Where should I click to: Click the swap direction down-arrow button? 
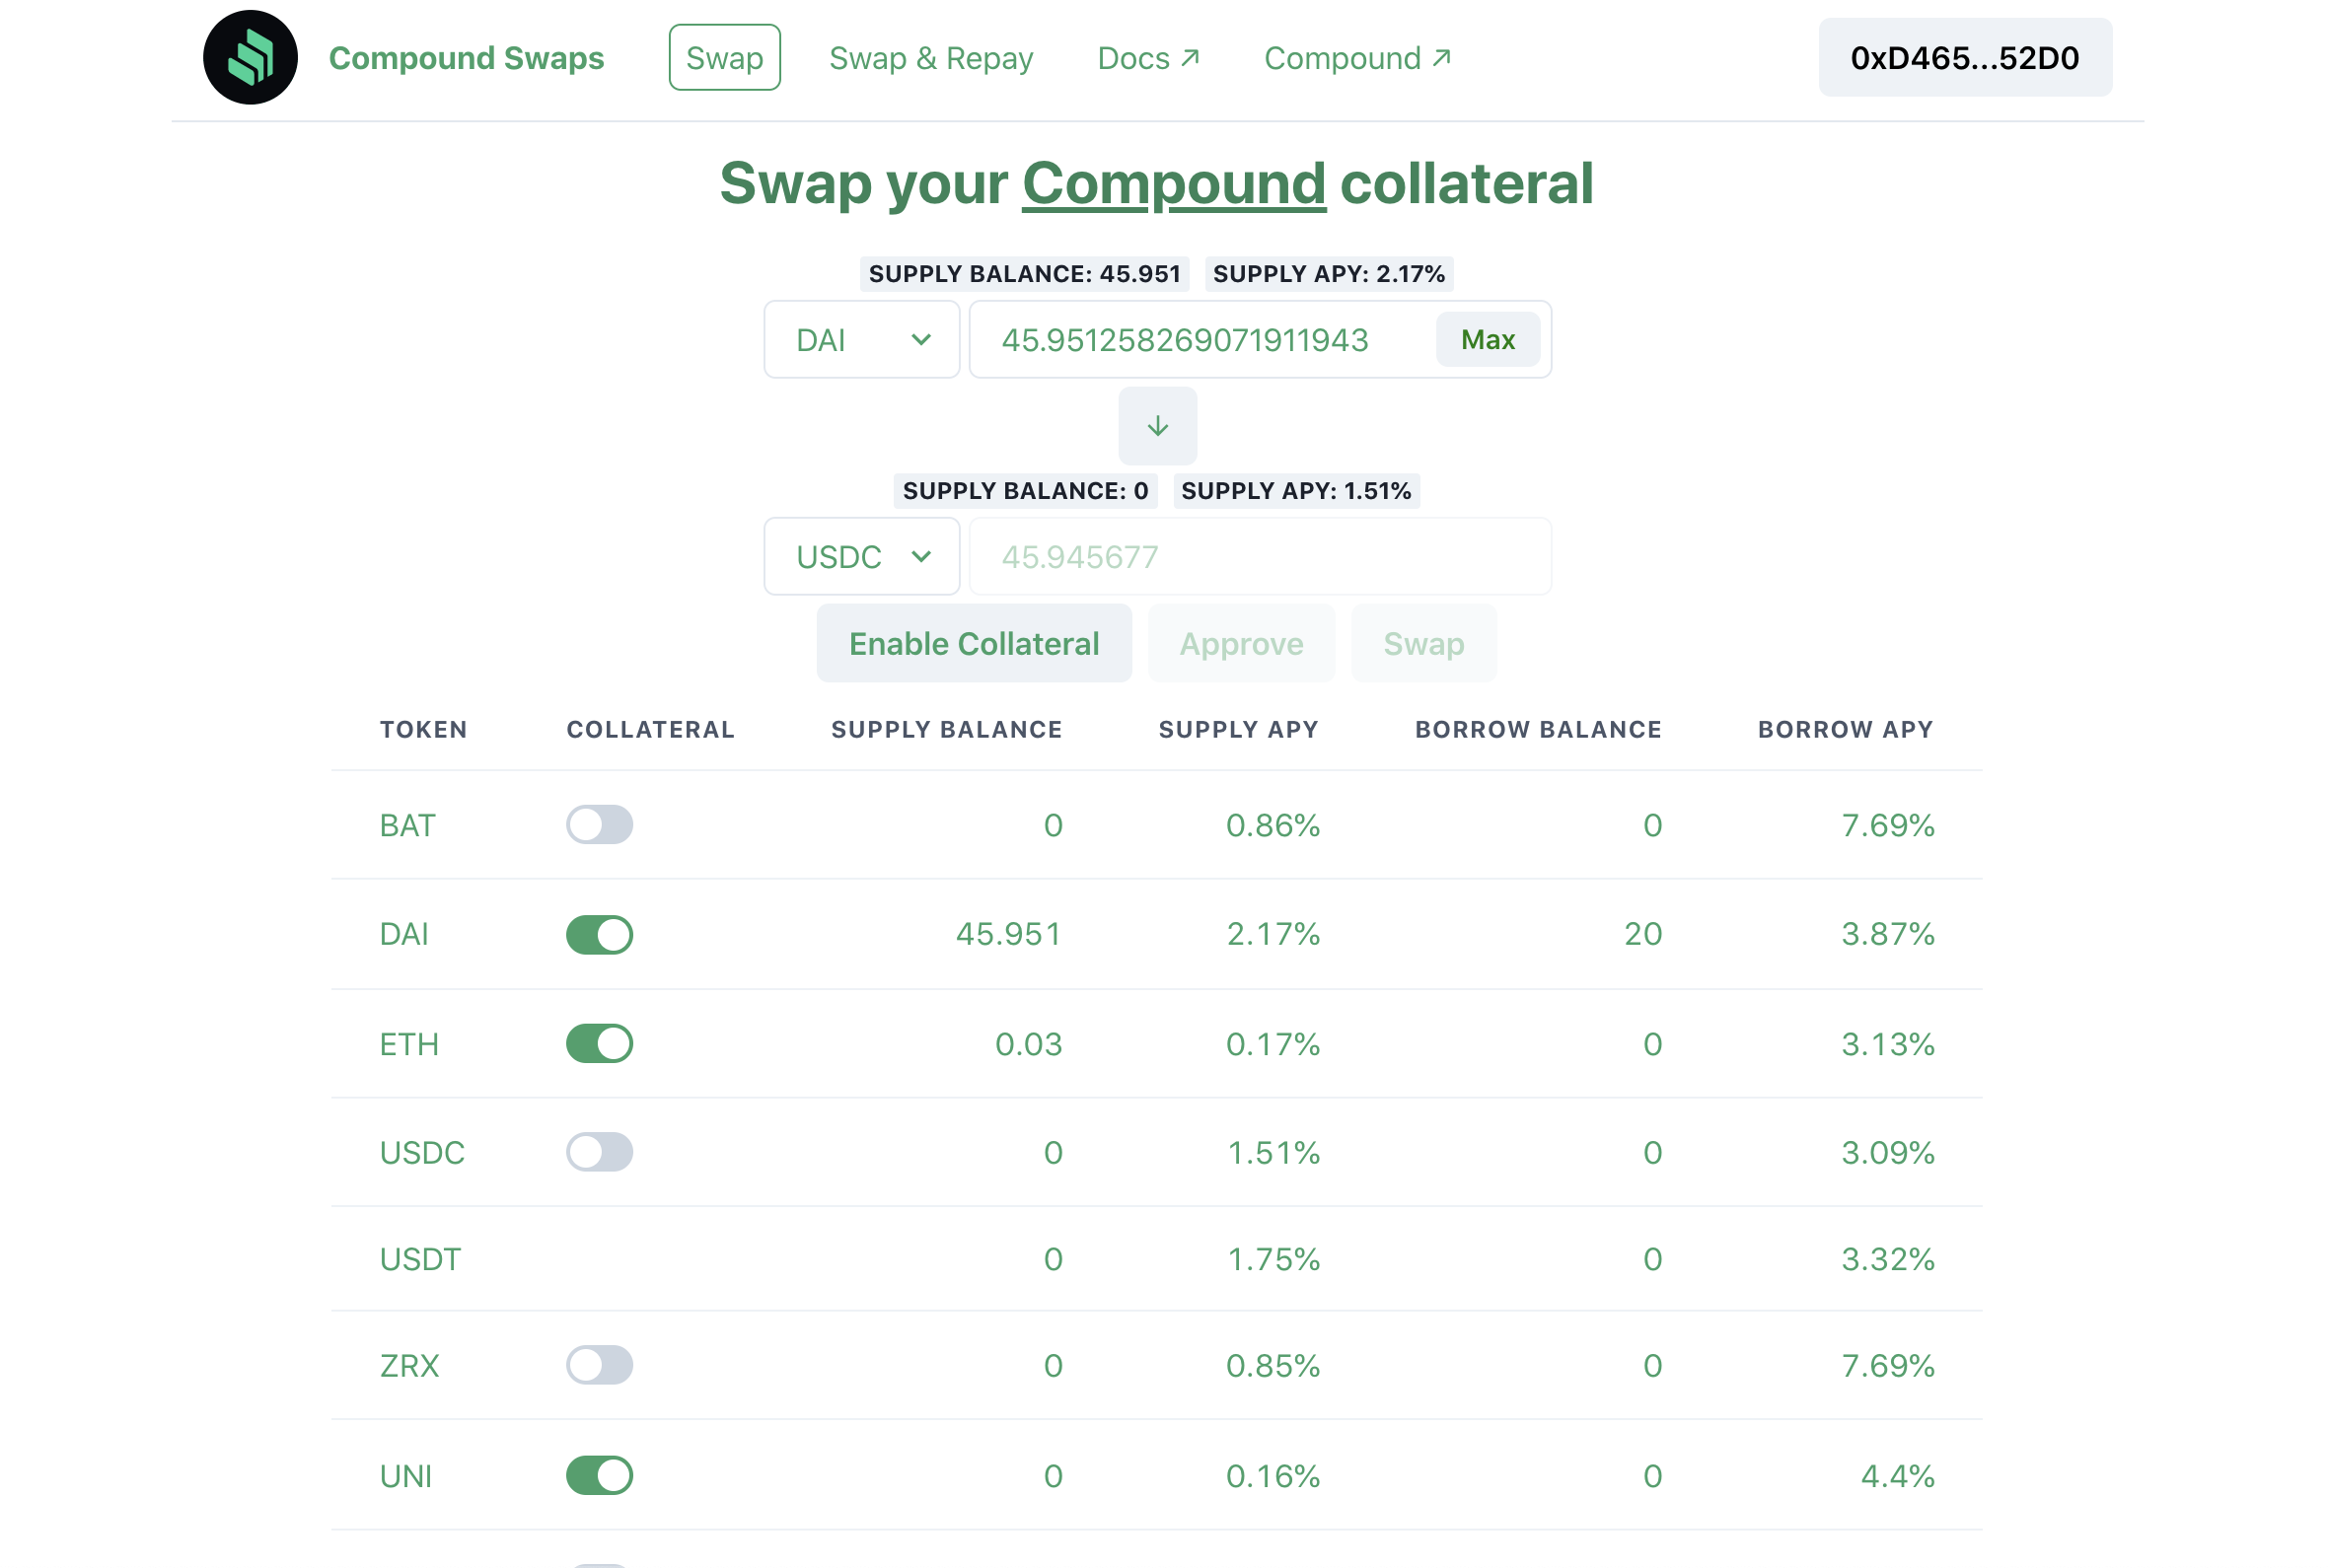coord(1157,426)
